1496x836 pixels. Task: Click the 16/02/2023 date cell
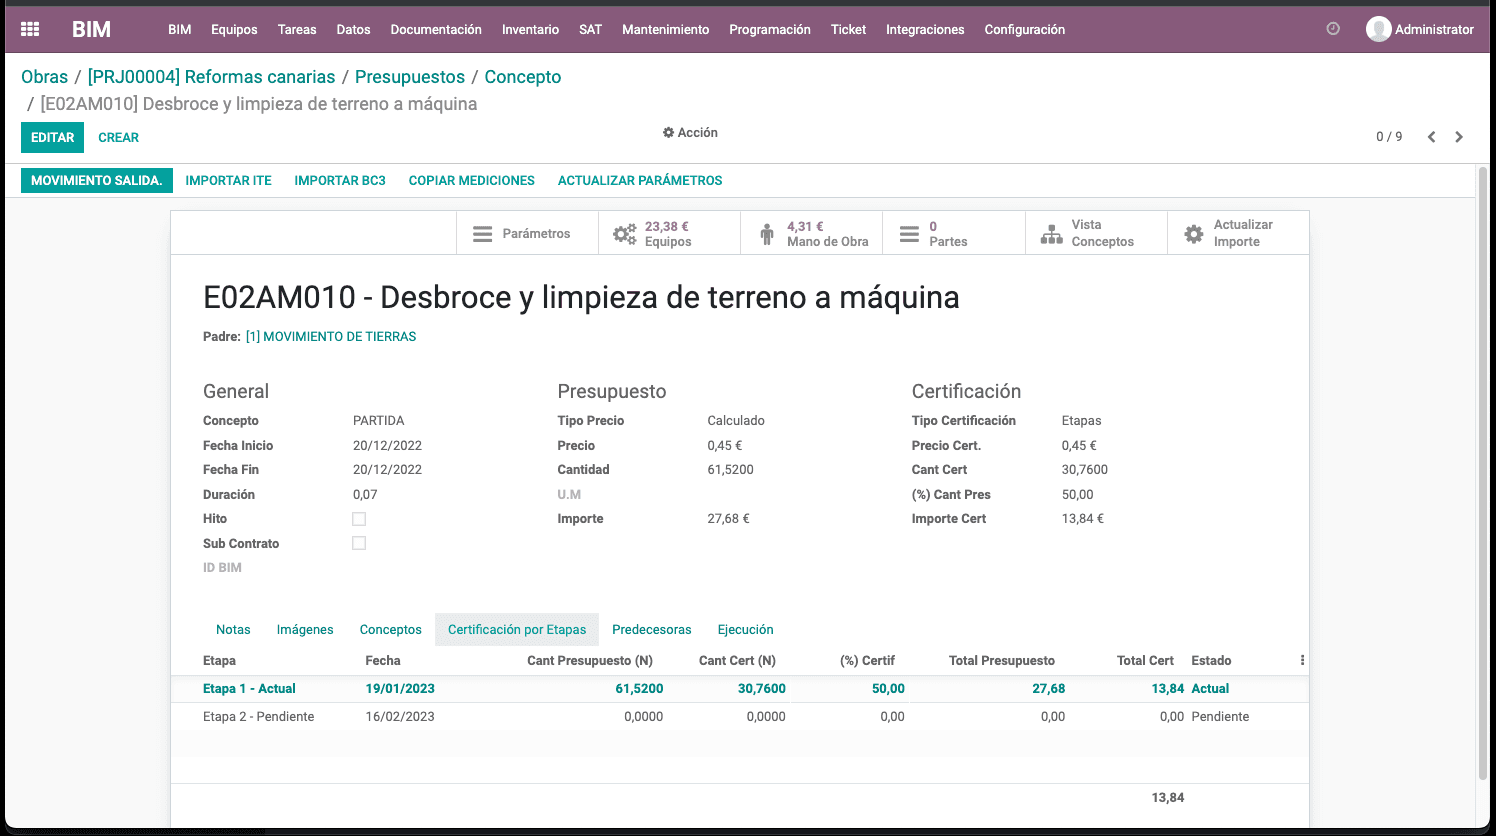click(x=400, y=716)
